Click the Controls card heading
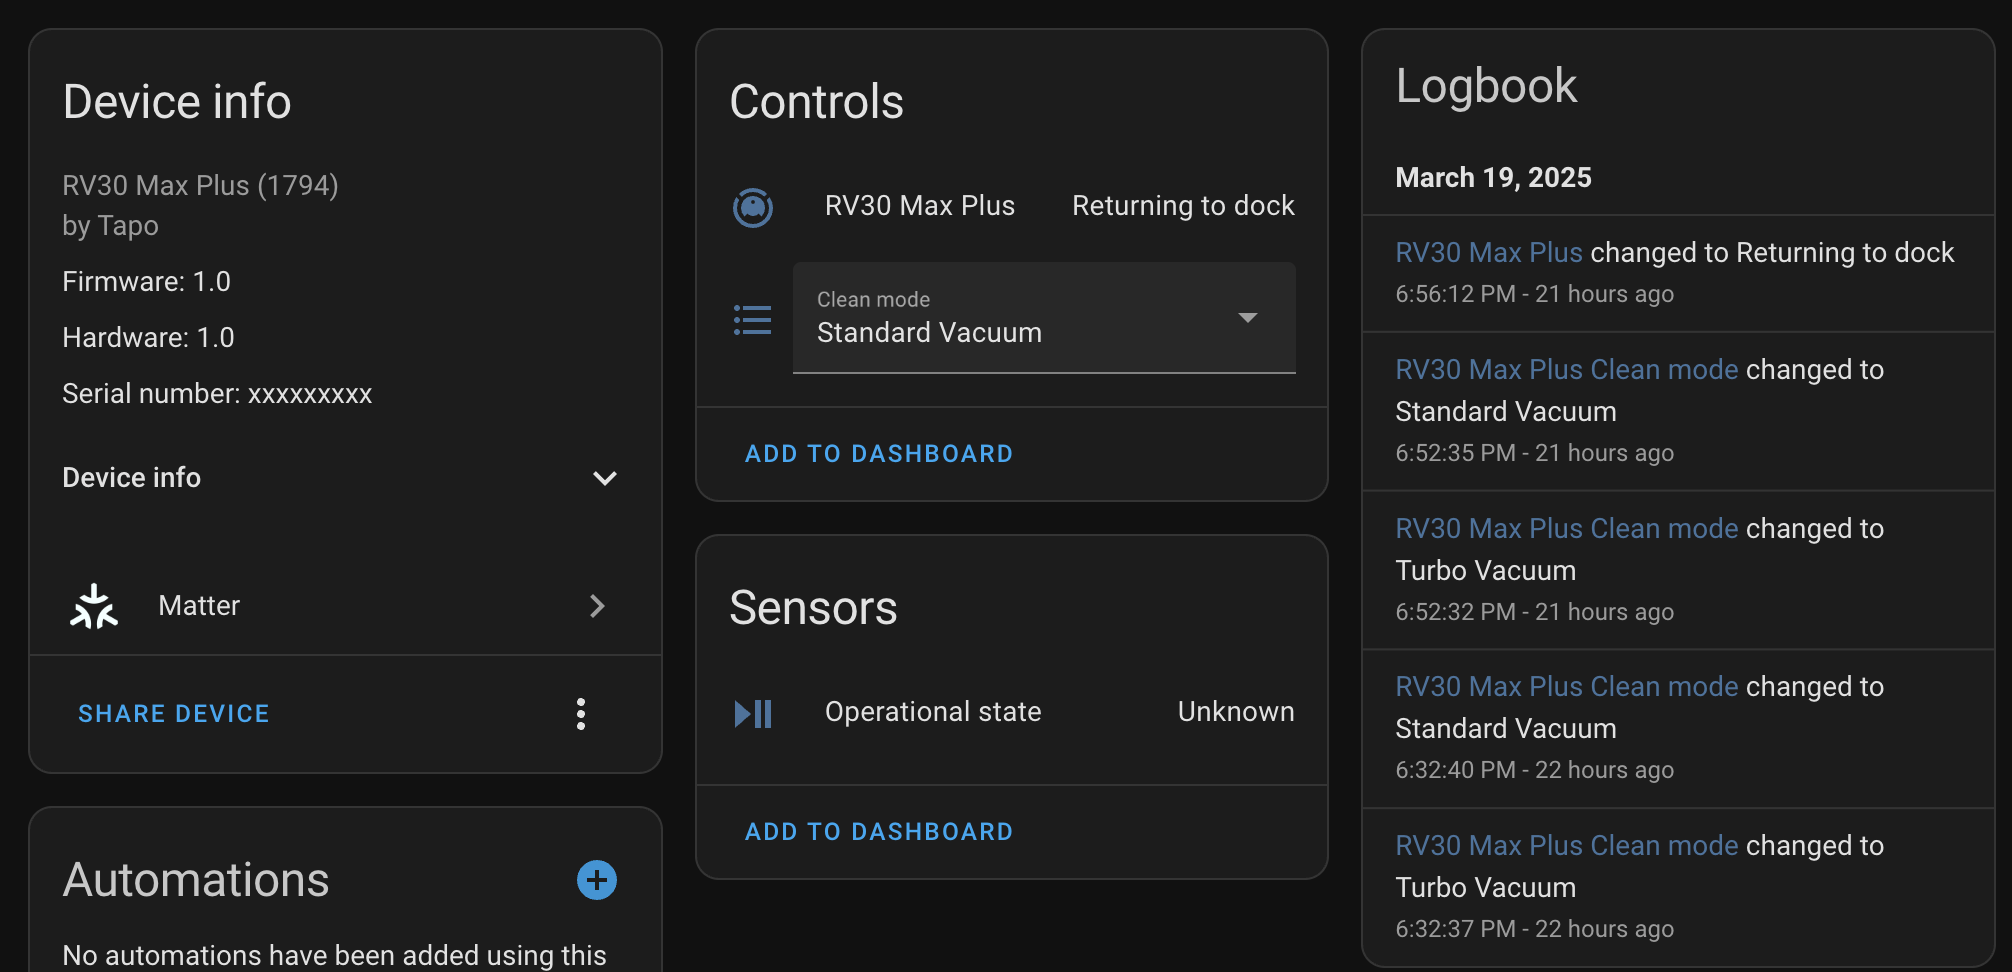Viewport: 2012px width, 972px height. tap(816, 102)
